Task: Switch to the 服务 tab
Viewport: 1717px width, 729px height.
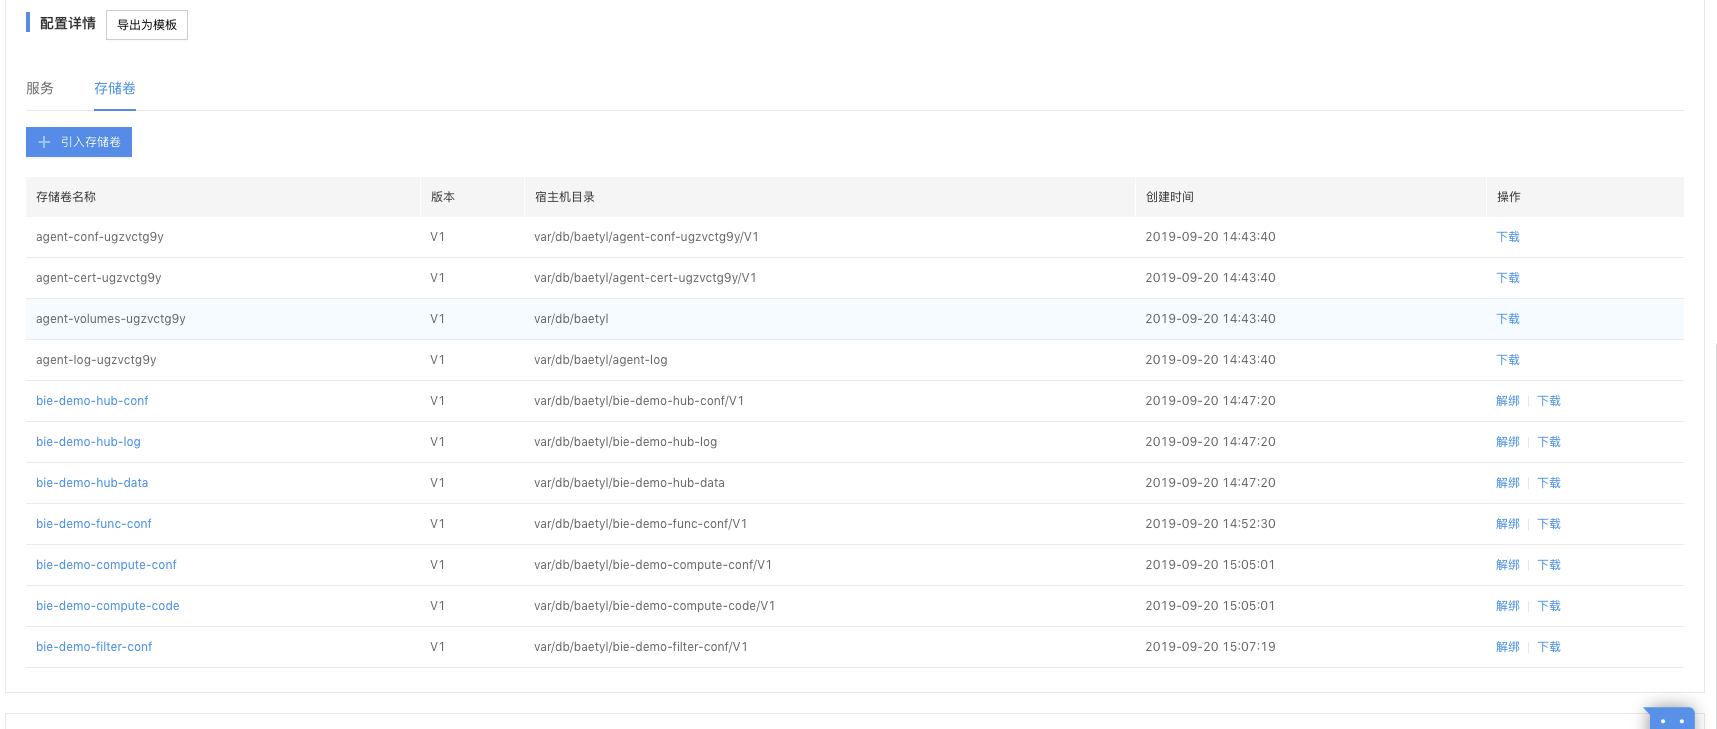Action: tap(40, 88)
